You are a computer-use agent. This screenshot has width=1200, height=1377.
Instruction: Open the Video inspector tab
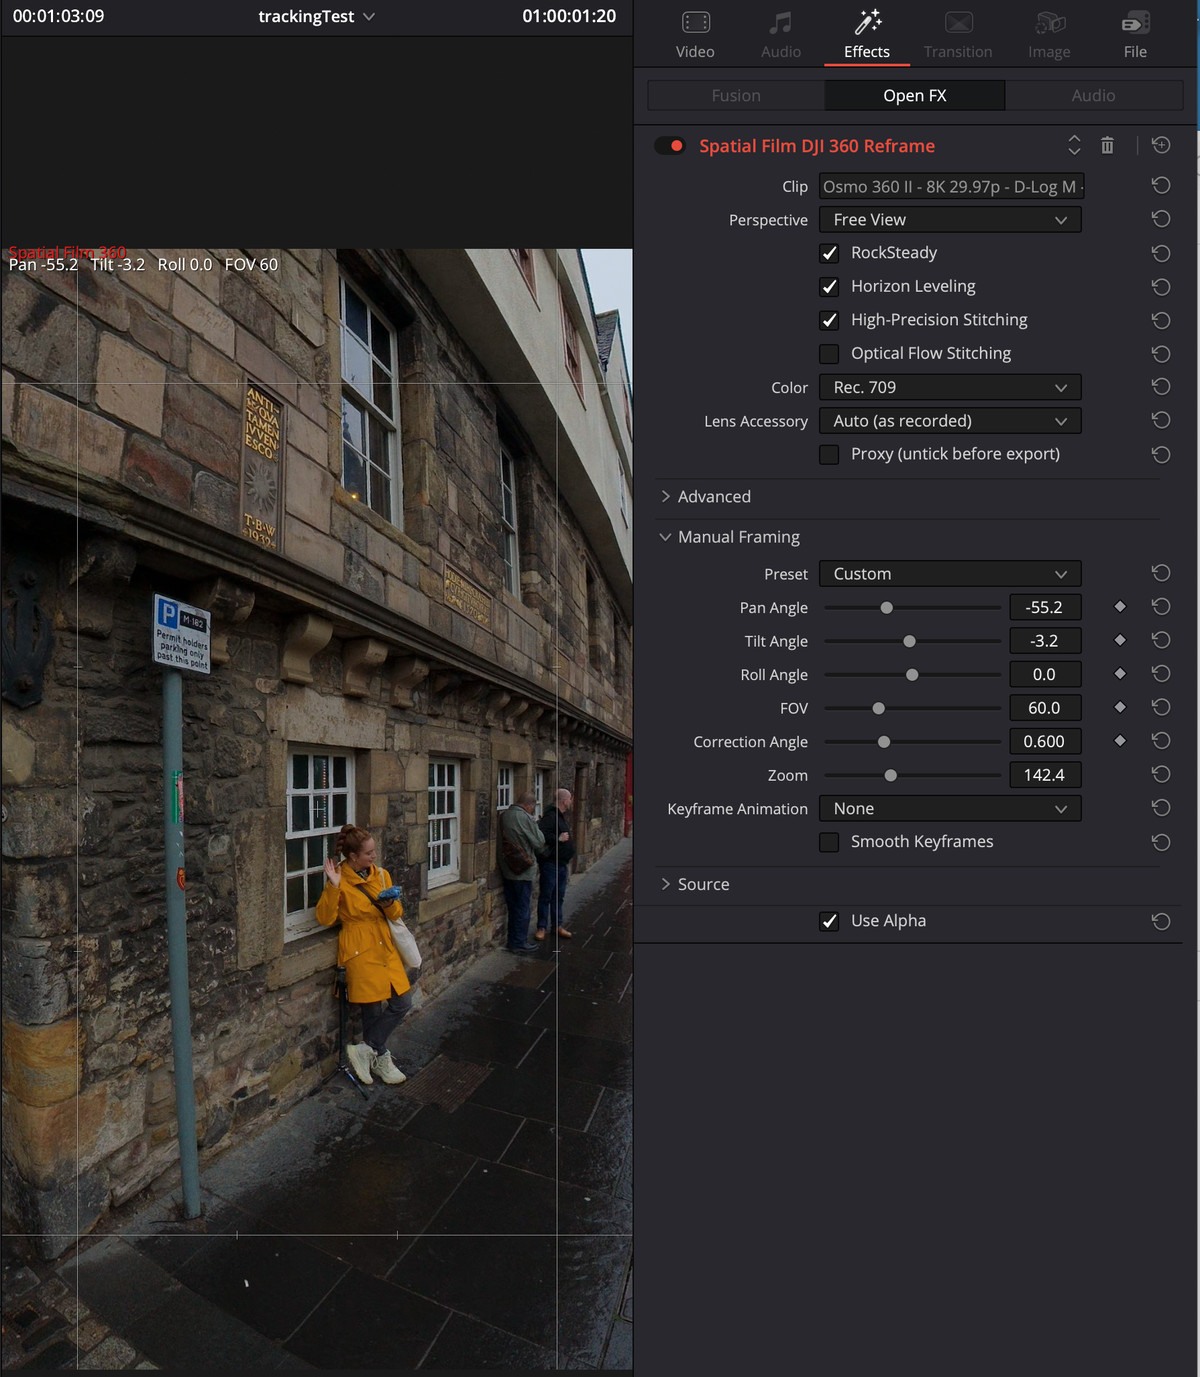(695, 36)
